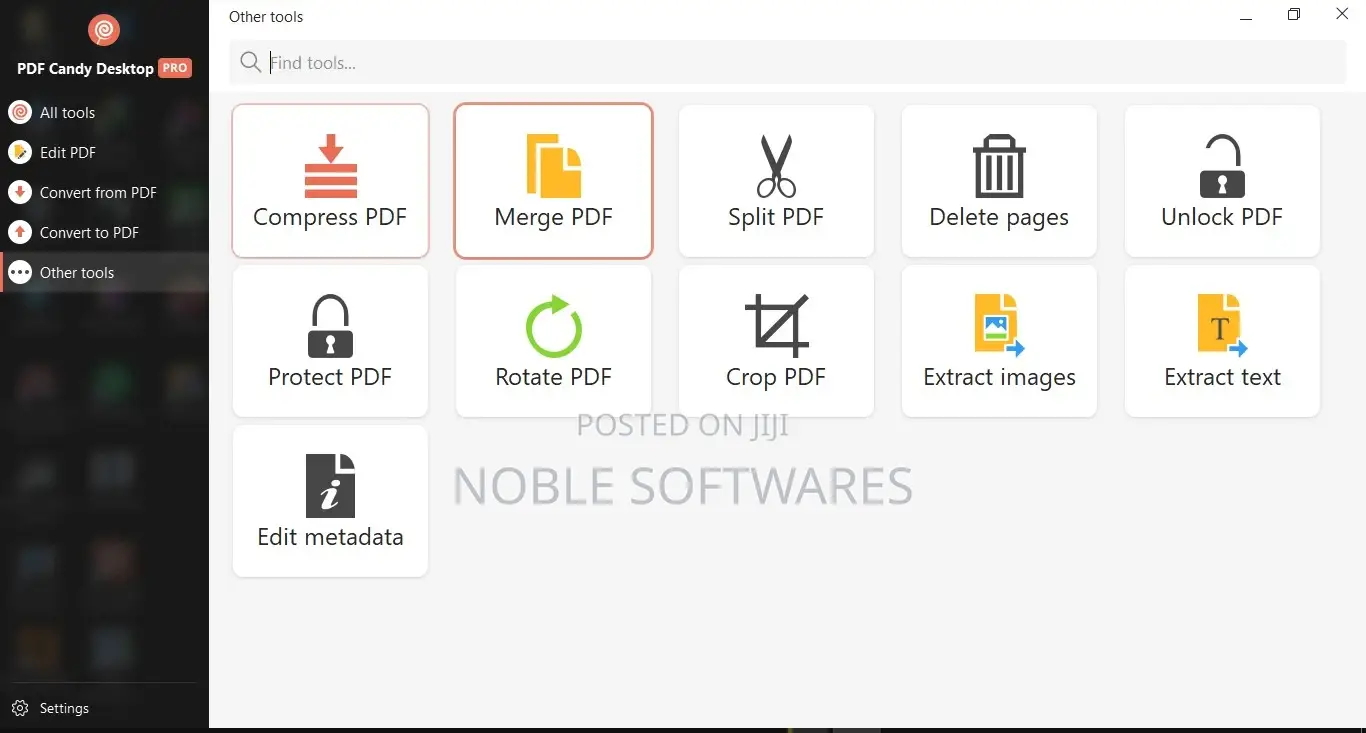Open the Delete pages trash icon
Image resolution: width=1366 pixels, height=733 pixels.
click(x=999, y=166)
